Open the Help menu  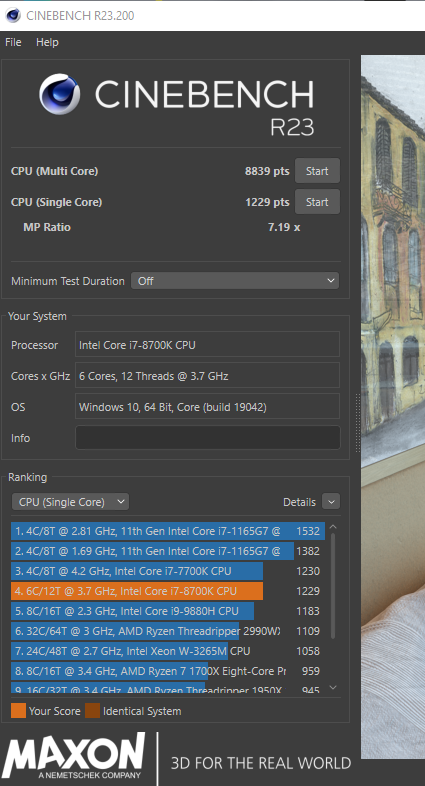pos(47,43)
